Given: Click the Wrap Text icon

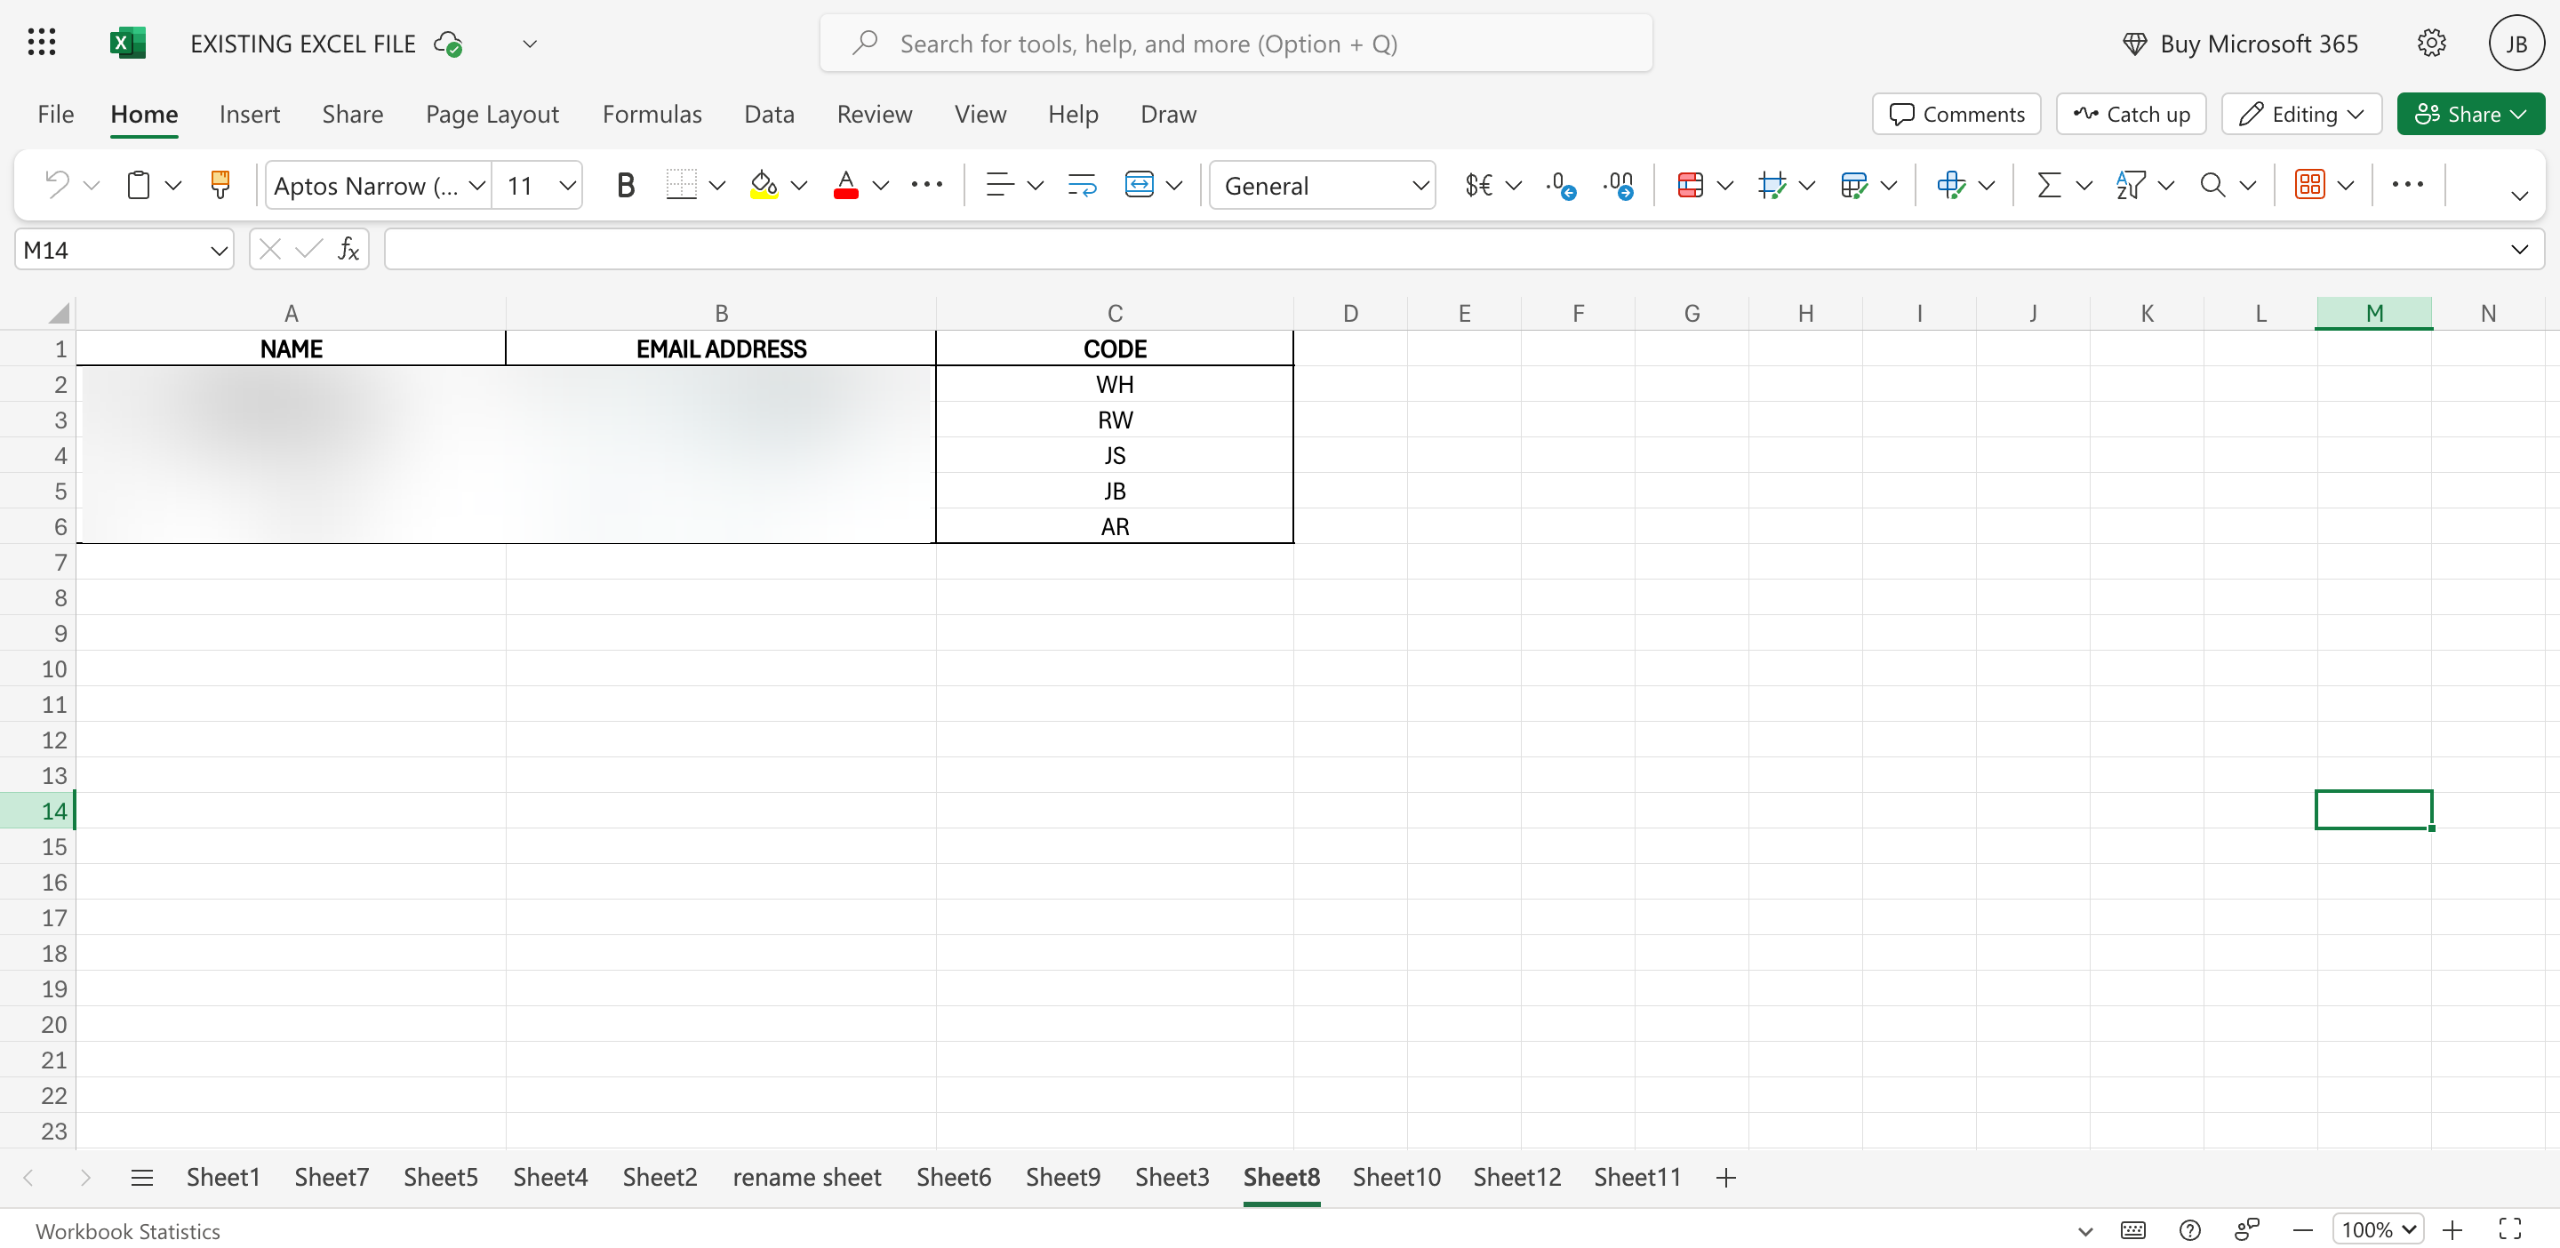Looking at the screenshot, I should click(1082, 185).
